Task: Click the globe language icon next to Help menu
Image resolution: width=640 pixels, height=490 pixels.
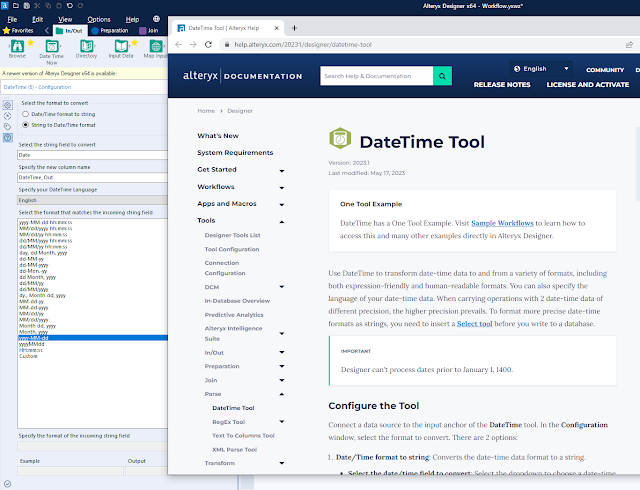Action: (156, 19)
